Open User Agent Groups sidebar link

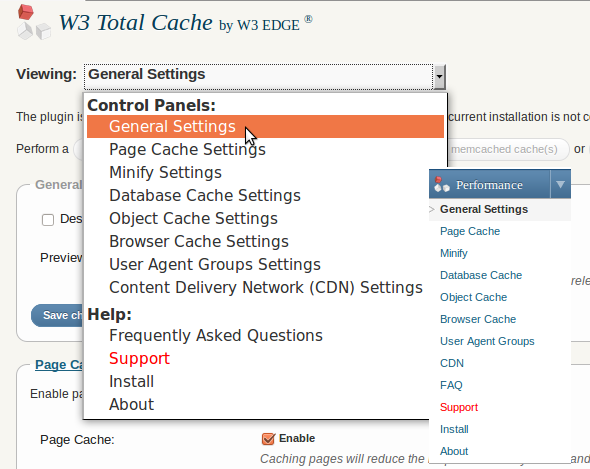click(x=487, y=341)
